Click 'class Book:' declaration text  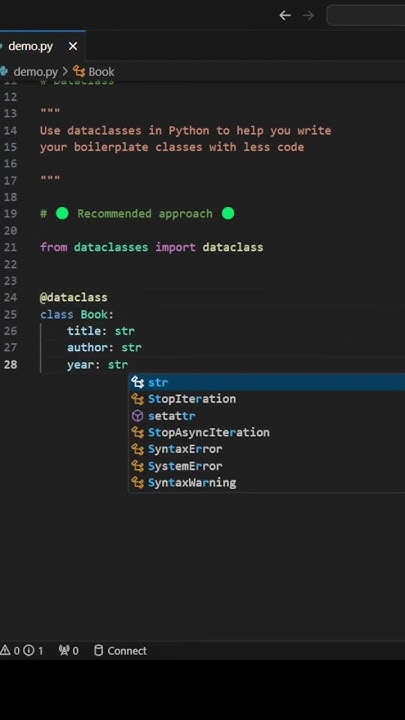pos(77,315)
